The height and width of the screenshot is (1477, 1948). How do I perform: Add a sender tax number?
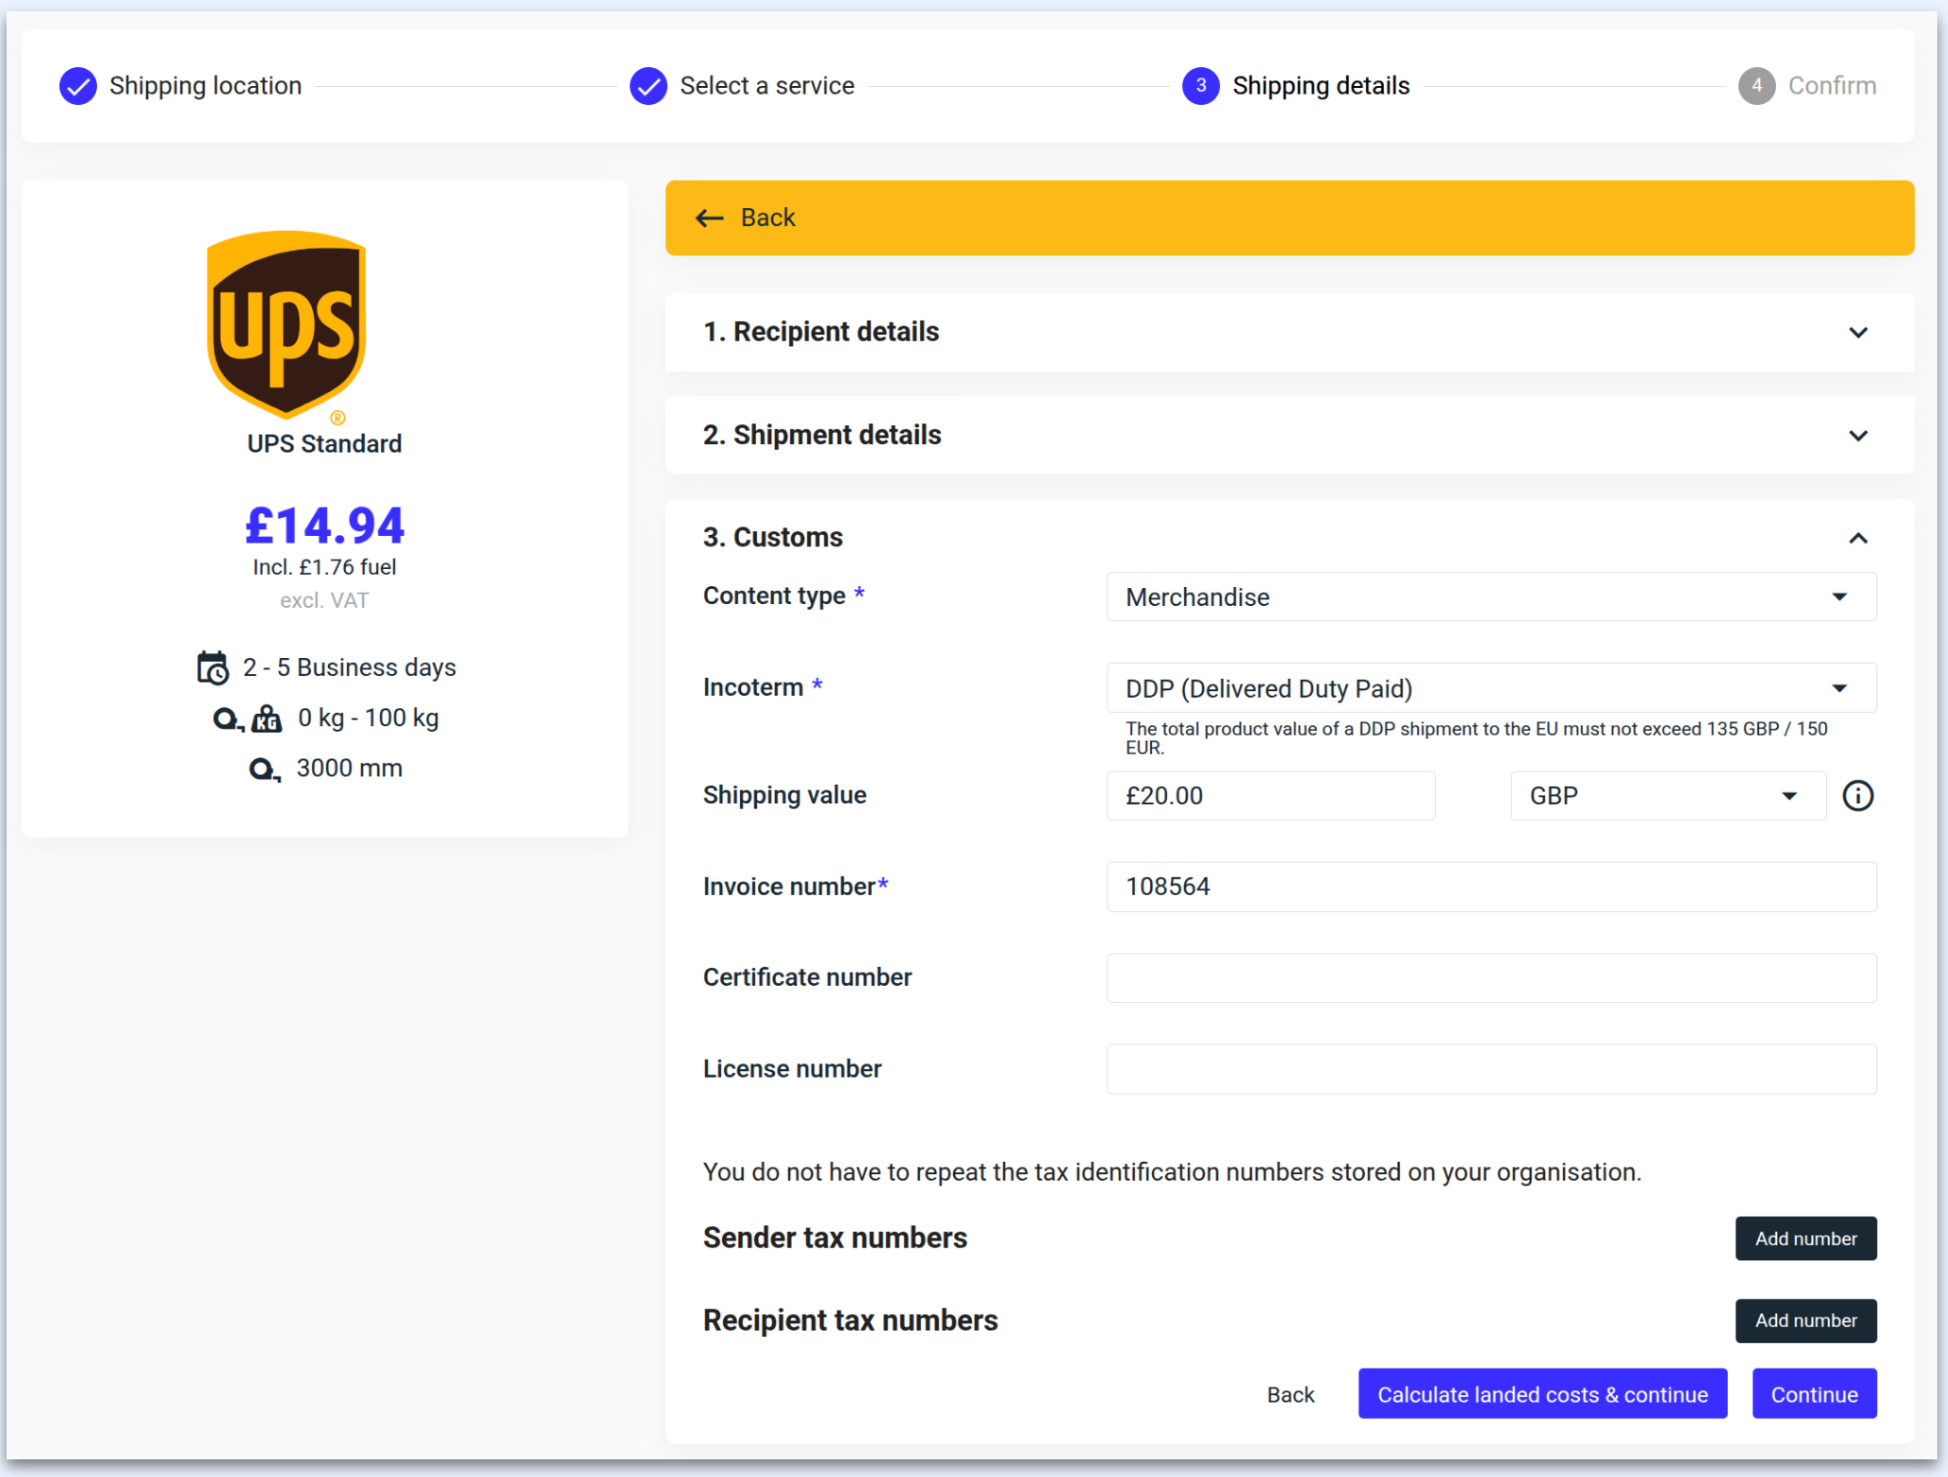pyautogui.click(x=1805, y=1238)
